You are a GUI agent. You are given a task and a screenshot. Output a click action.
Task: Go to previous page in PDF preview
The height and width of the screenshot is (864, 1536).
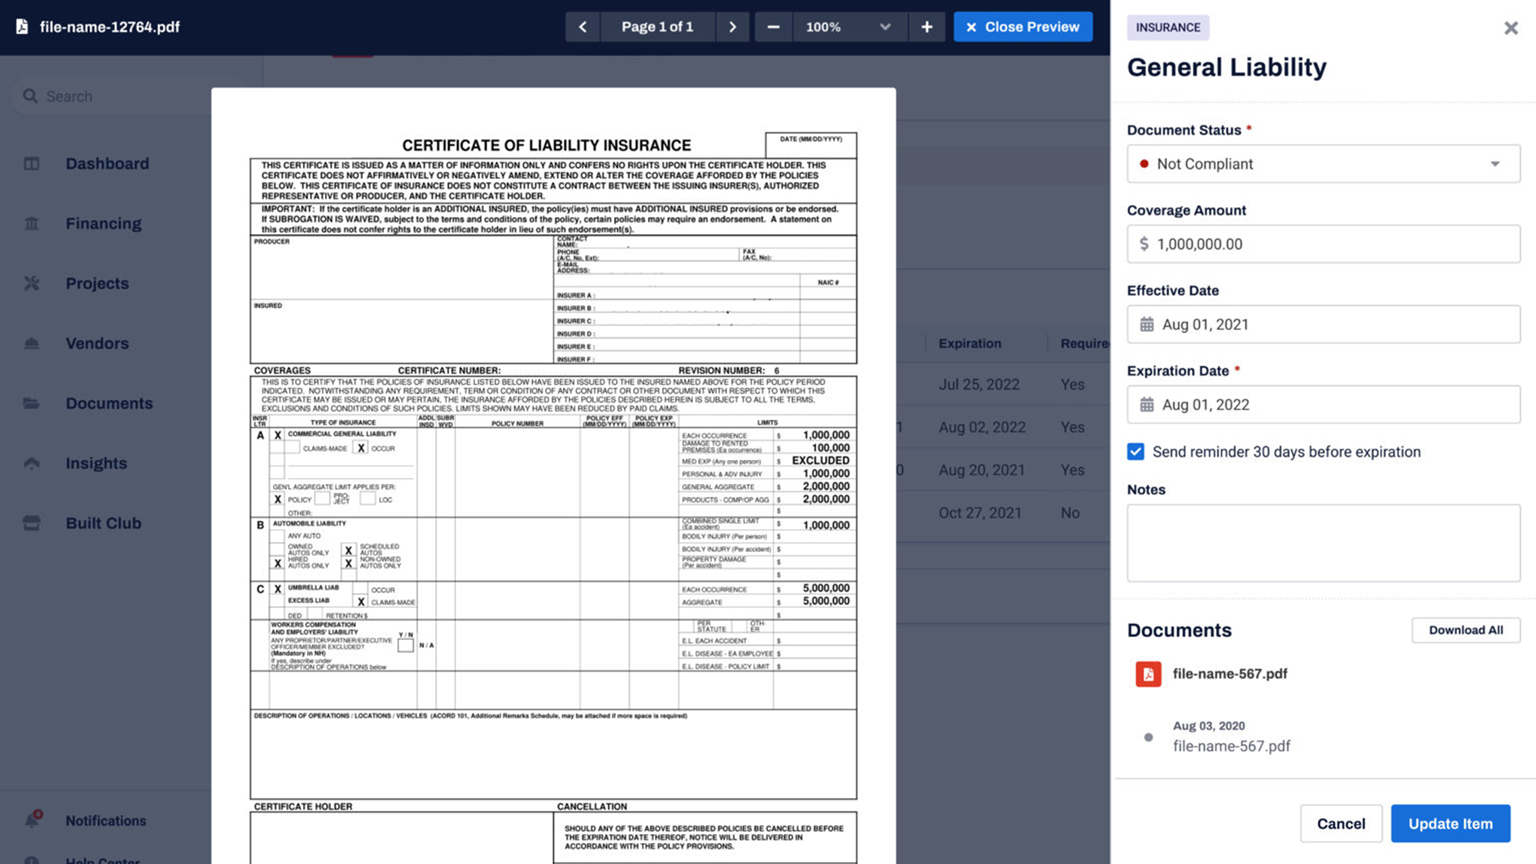pos(582,27)
